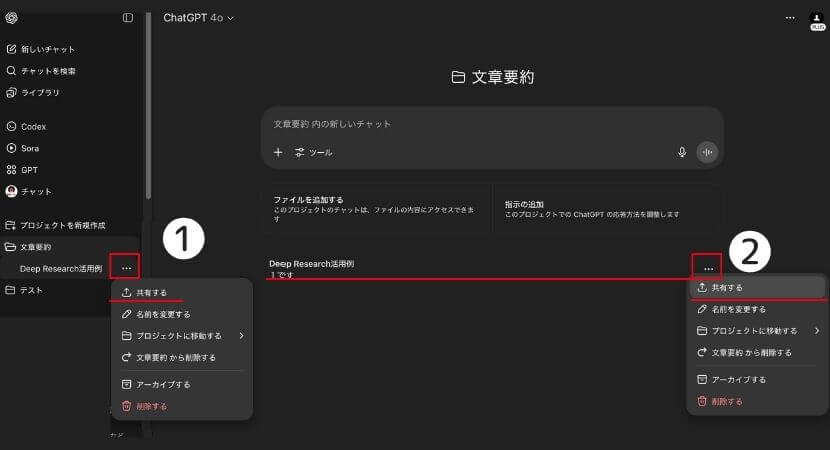Open Deep Research活用例 chat in sidebar

(x=61, y=269)
